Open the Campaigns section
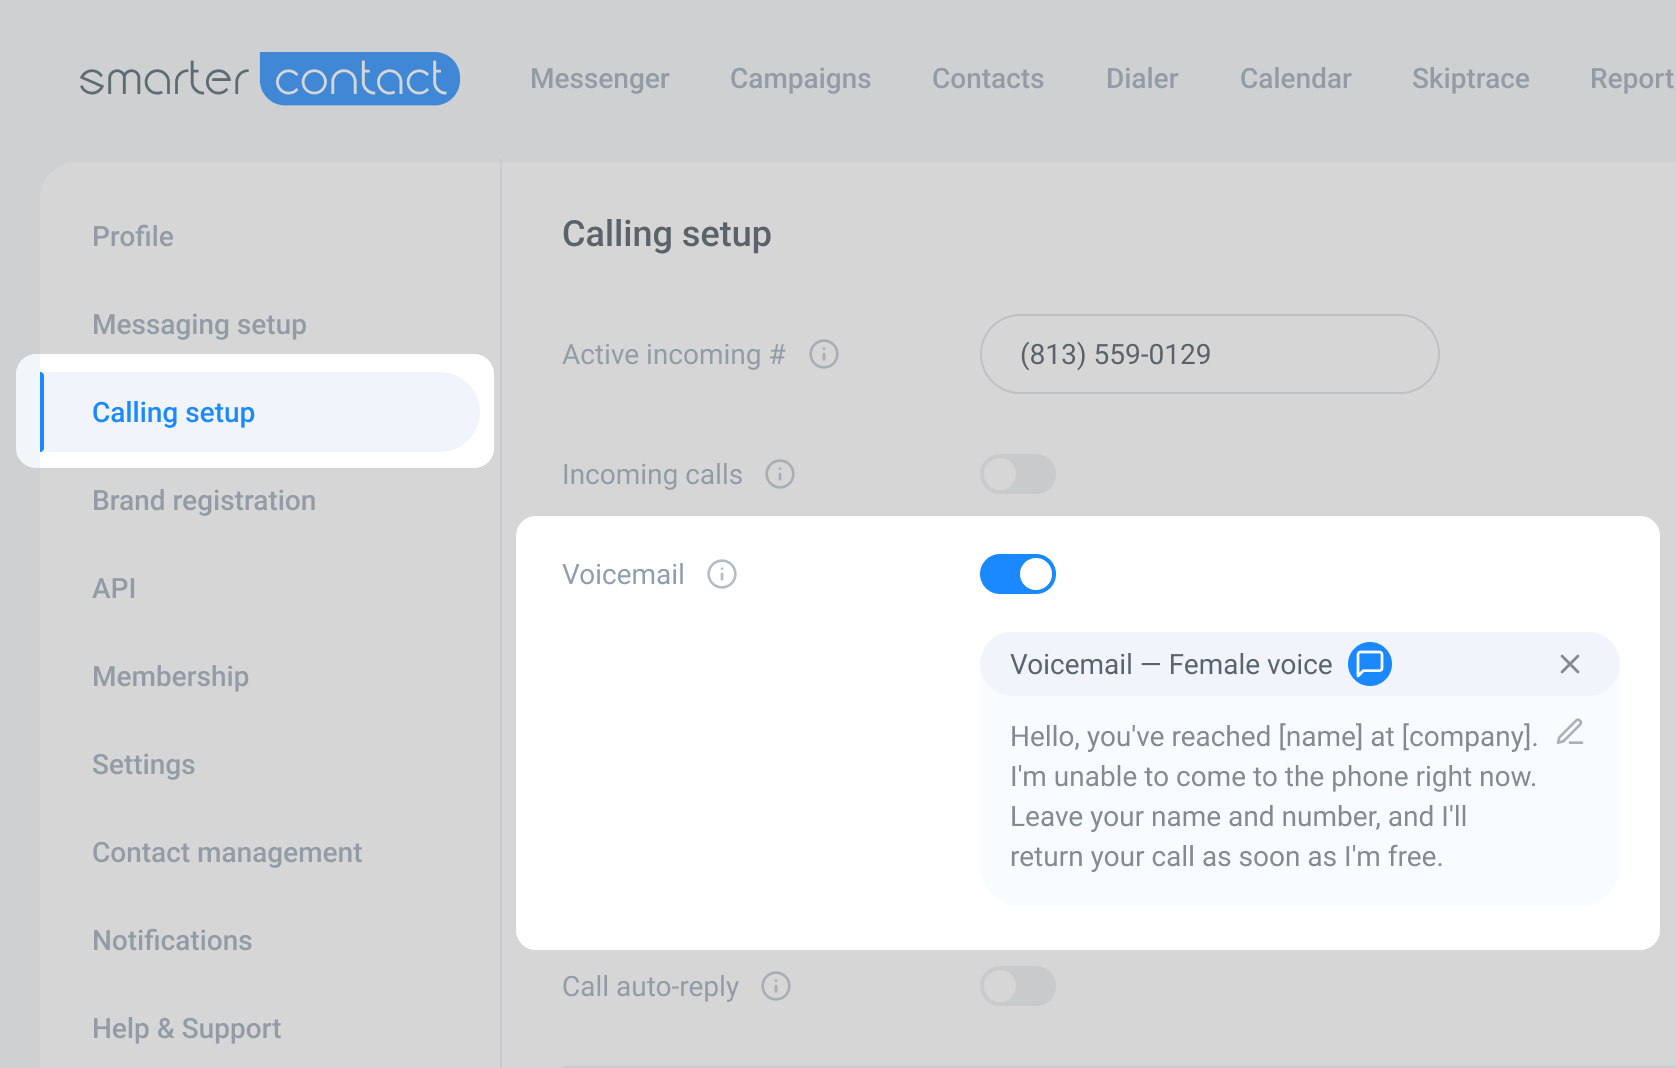This screenshot has width=1676, height=1068. [800, 79]
